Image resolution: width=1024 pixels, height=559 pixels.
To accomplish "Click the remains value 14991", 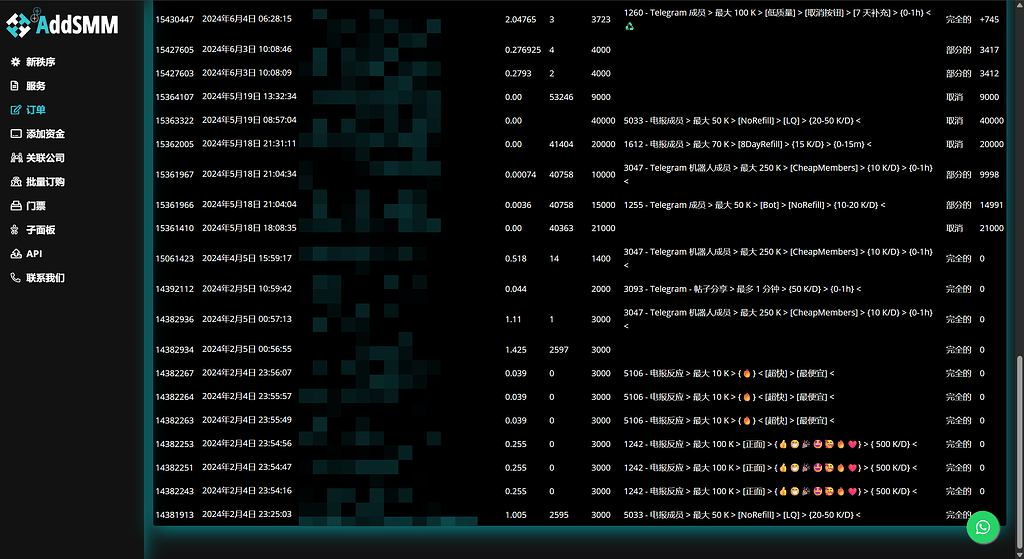I will tap(991, 205).
